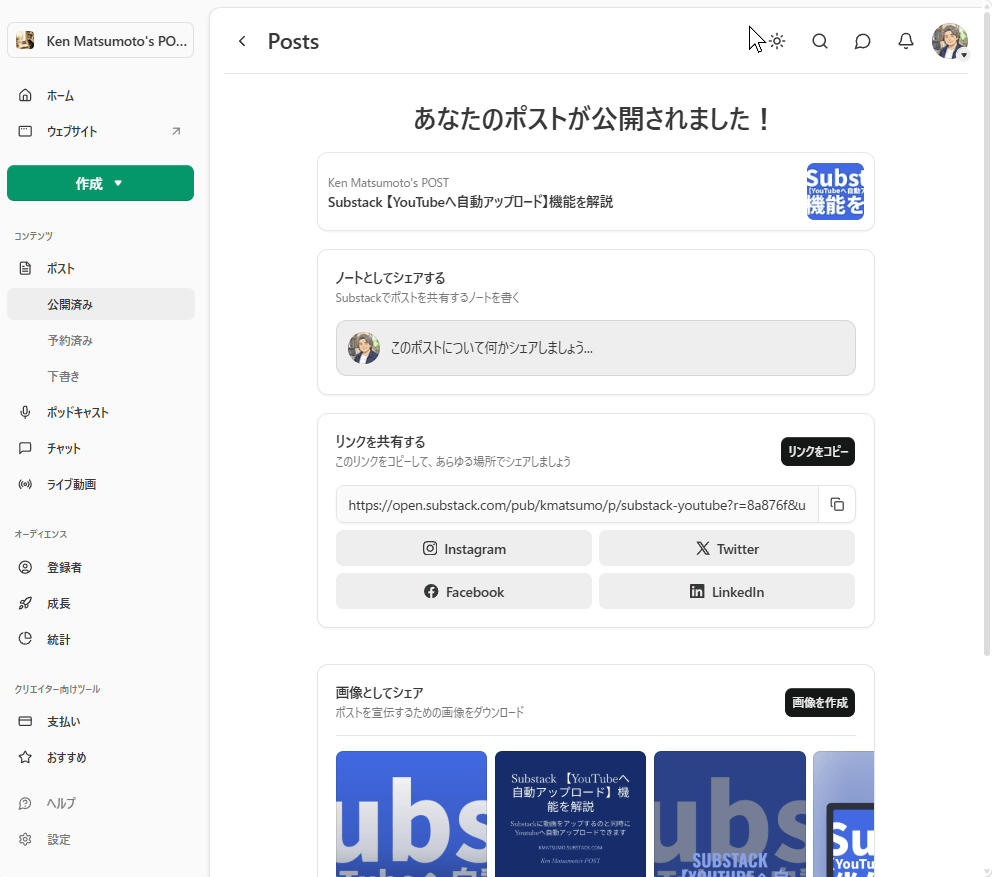Click the pie chart icon beside 統計
This screenshot has height=877, width=992.
click(25, 639)
